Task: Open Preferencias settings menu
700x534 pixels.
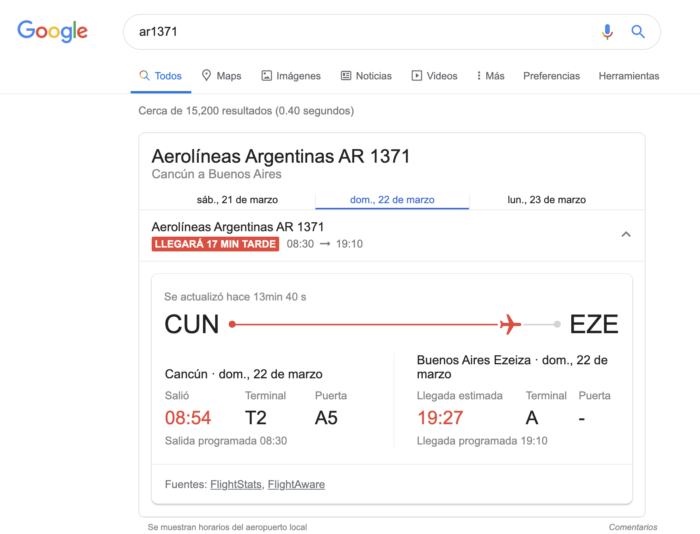Action: (x=551, y=75)
